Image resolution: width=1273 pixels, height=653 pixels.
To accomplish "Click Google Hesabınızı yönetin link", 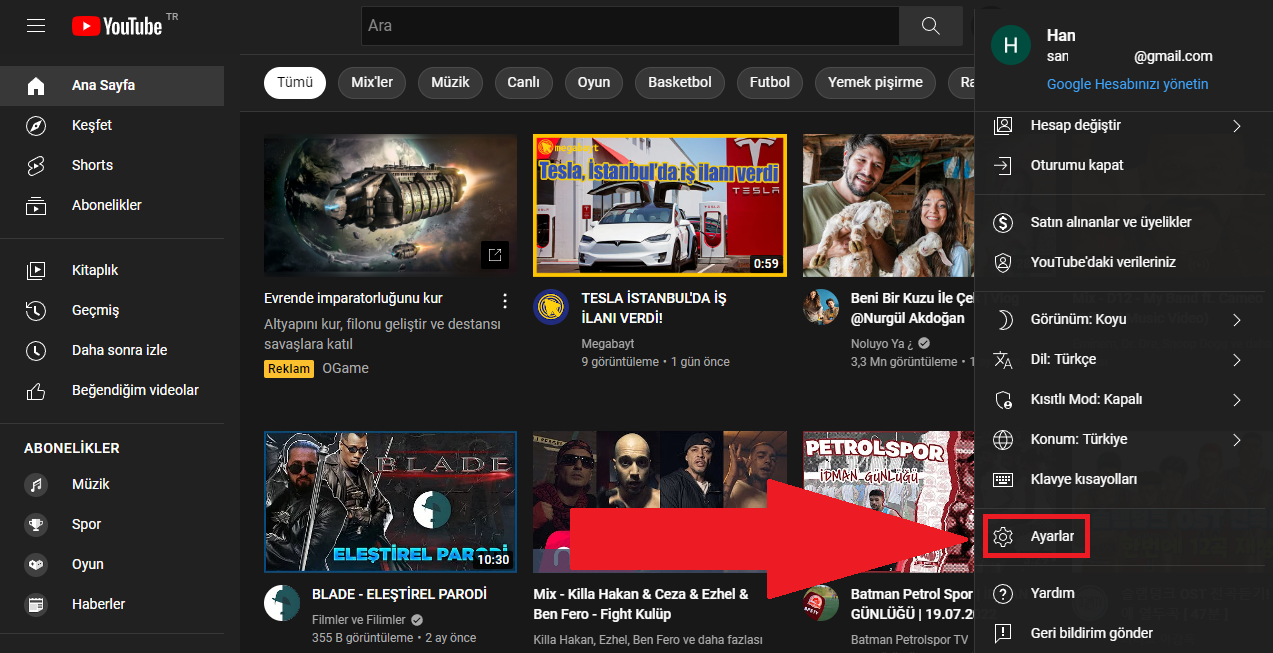I will (1127, 85).
